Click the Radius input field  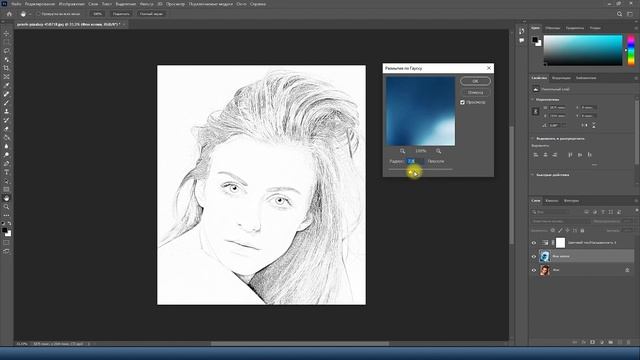pos(415,161)
